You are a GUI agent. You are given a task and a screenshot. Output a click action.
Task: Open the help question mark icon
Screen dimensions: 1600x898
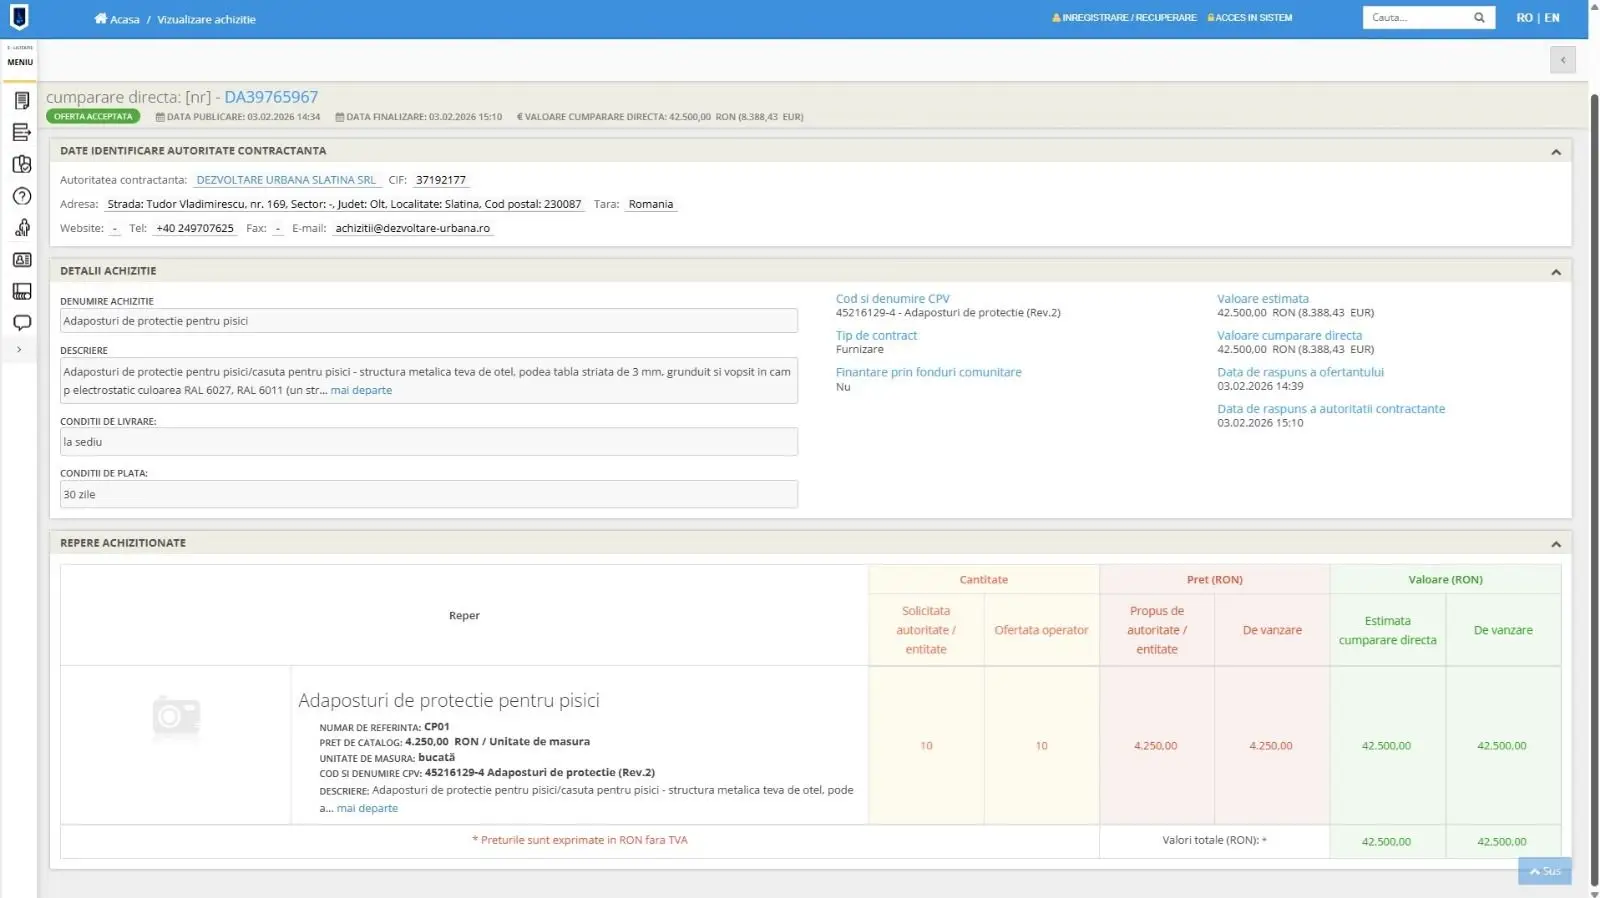coord(21,196)
